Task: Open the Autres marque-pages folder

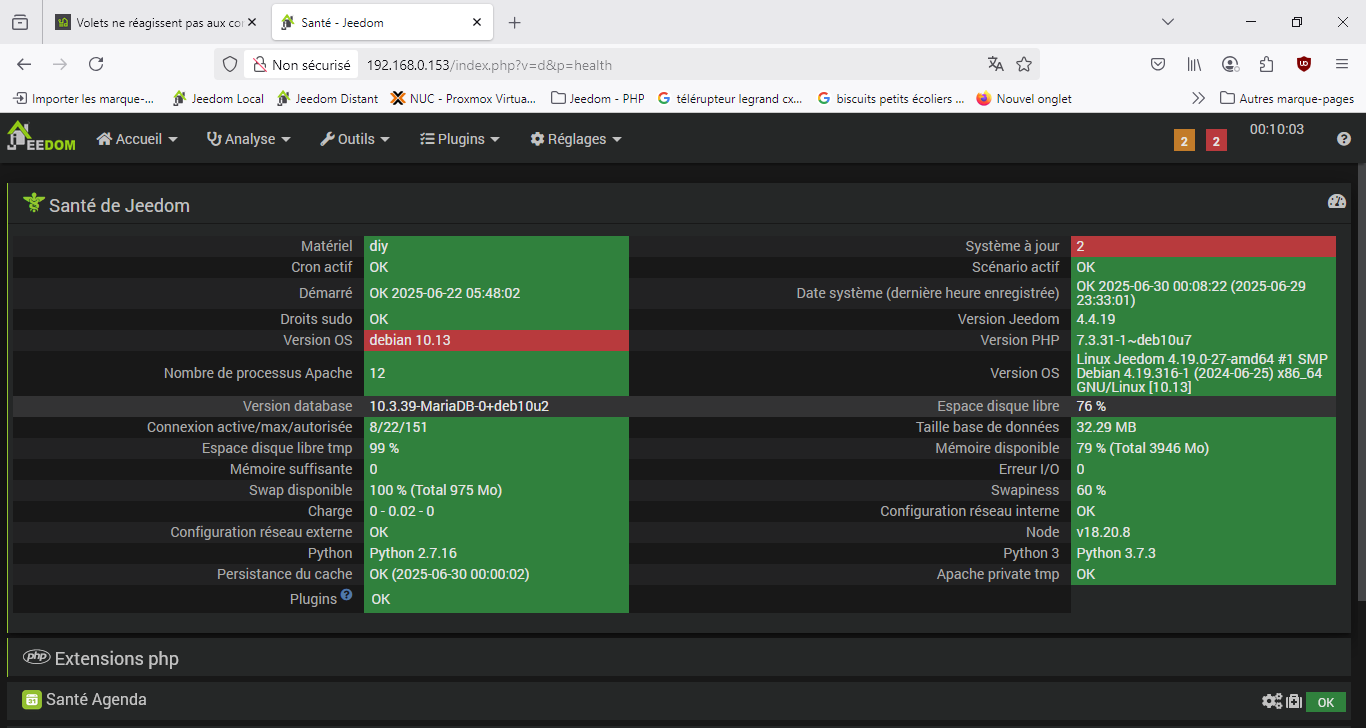Action: (1287, 98)
